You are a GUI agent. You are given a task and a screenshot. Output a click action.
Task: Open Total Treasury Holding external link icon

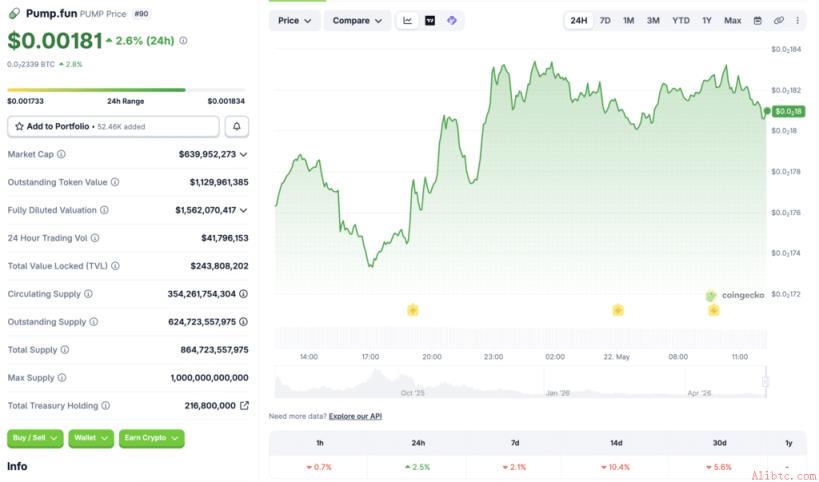click(x=244, y=406)
